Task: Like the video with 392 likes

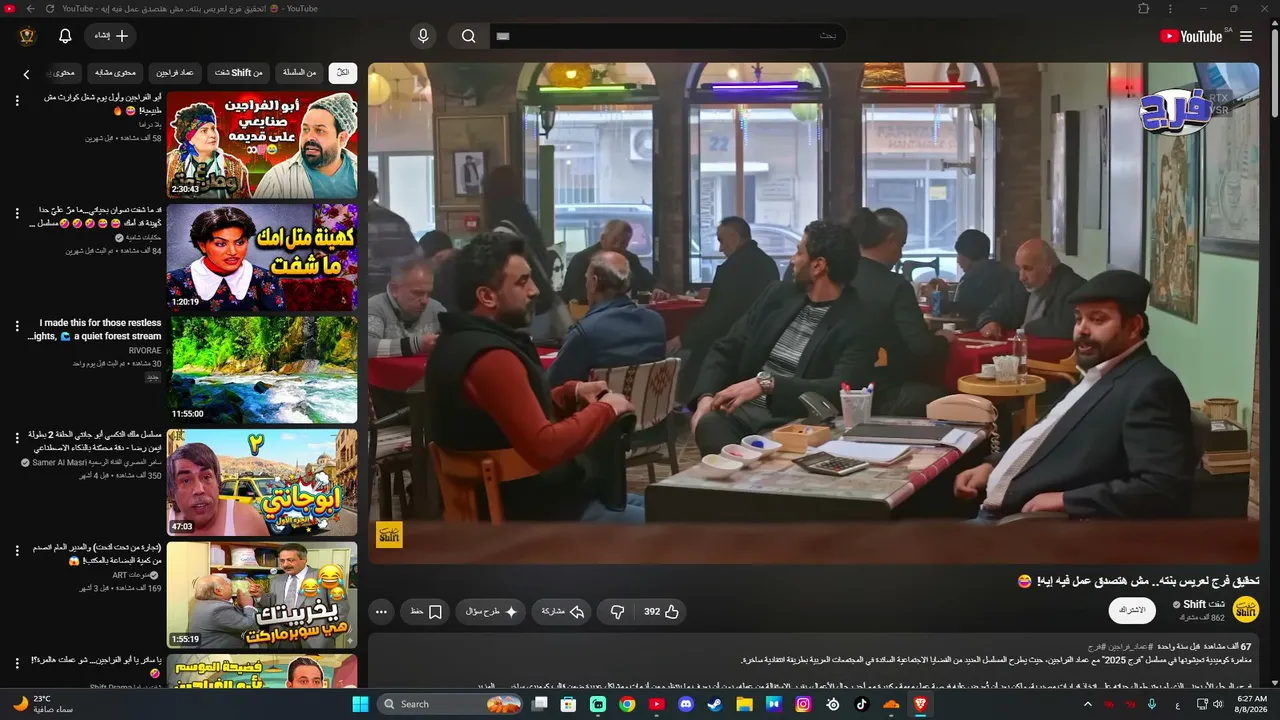Action: click(x=661, y=611)
